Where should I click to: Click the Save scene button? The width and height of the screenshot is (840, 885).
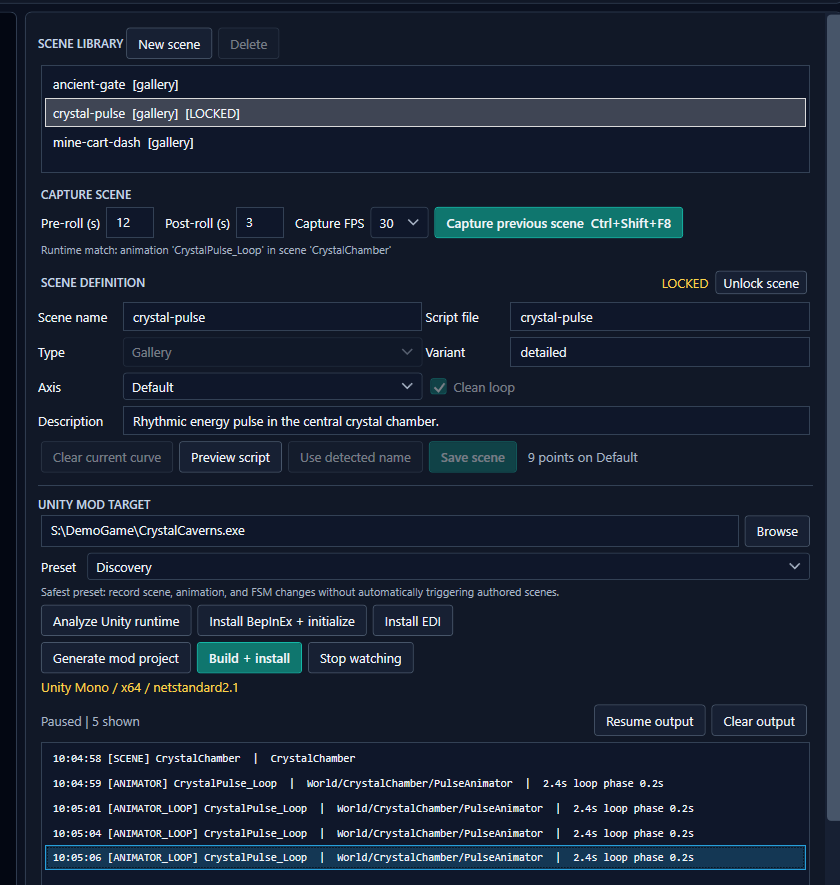[472, 457]
